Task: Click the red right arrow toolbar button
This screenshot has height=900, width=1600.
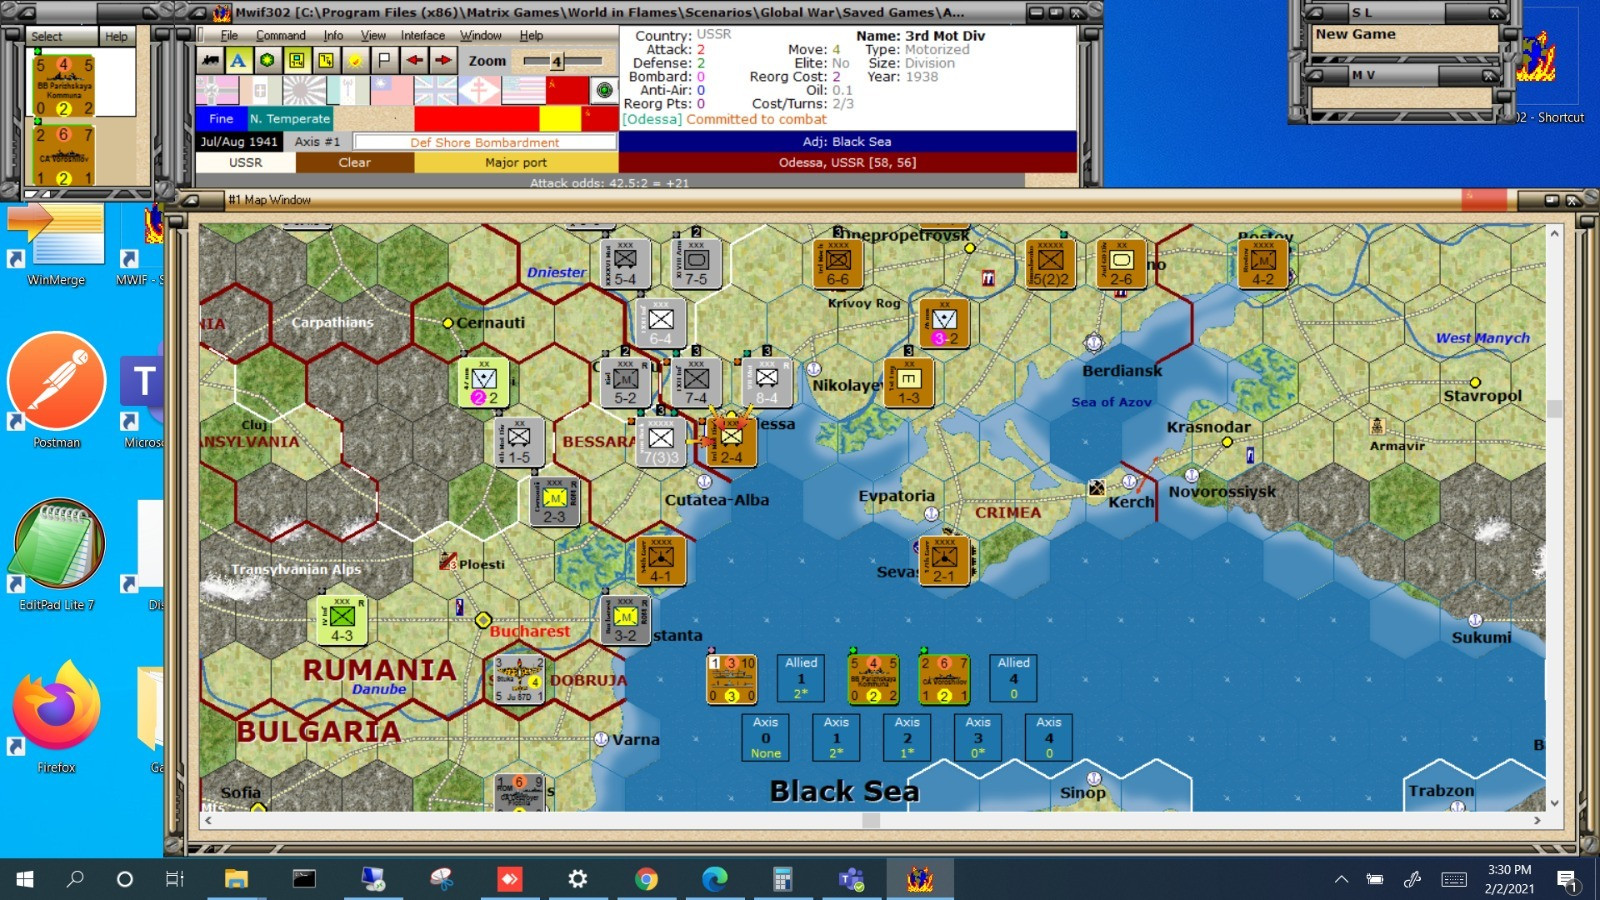Action: (443, 60)
